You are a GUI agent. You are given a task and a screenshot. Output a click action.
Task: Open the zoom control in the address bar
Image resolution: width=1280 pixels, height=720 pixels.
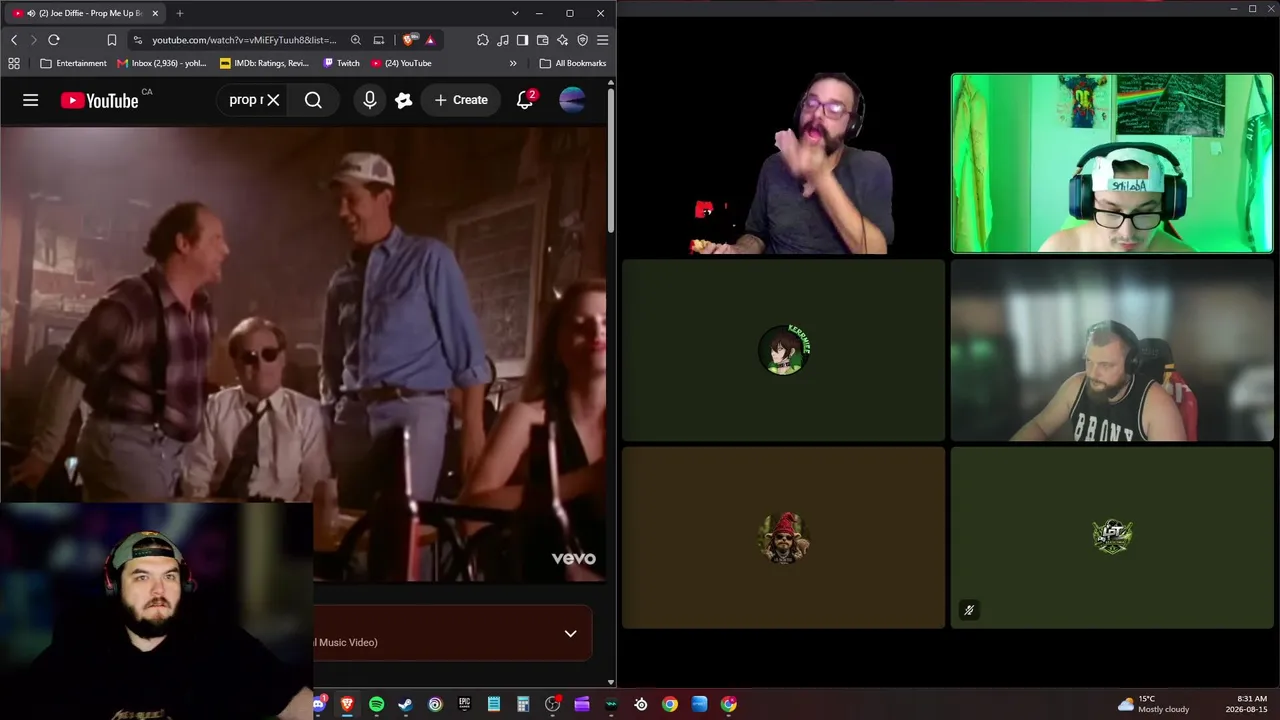point(356,40)
